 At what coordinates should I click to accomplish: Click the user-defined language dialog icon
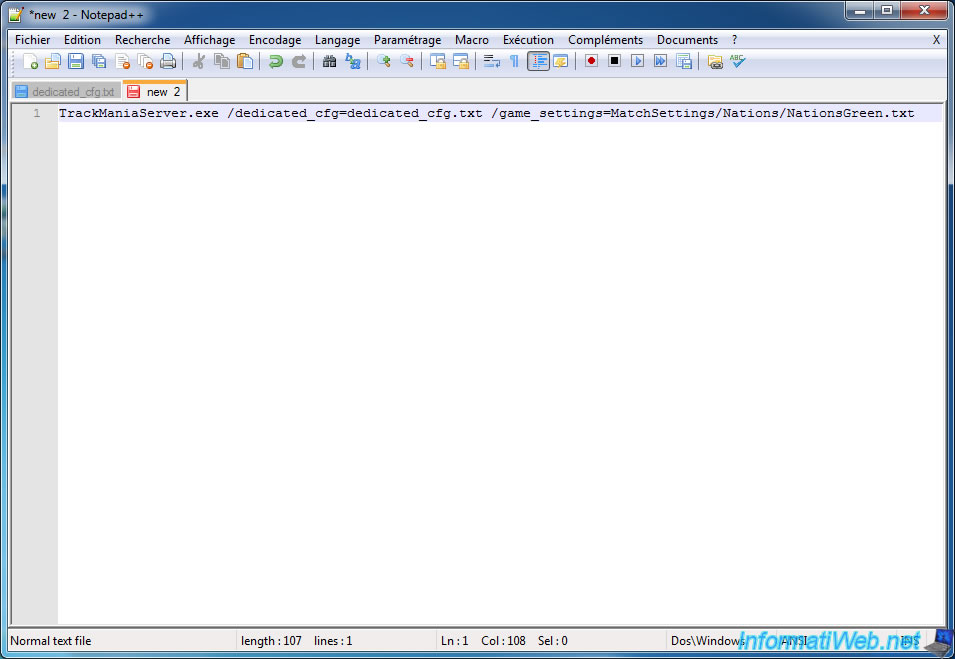(561, 61)
